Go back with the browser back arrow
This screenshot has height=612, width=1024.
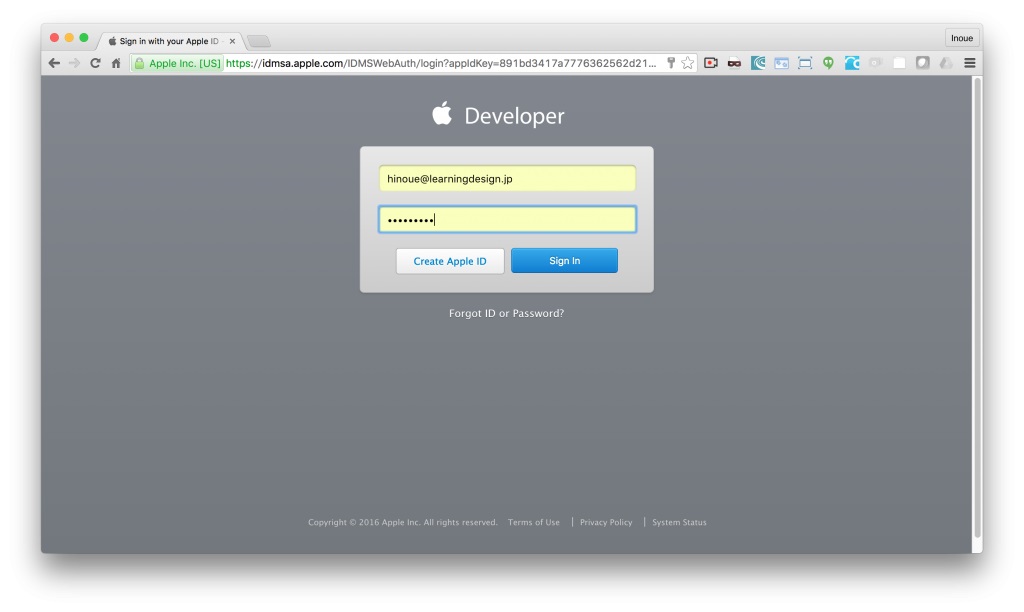54,63
